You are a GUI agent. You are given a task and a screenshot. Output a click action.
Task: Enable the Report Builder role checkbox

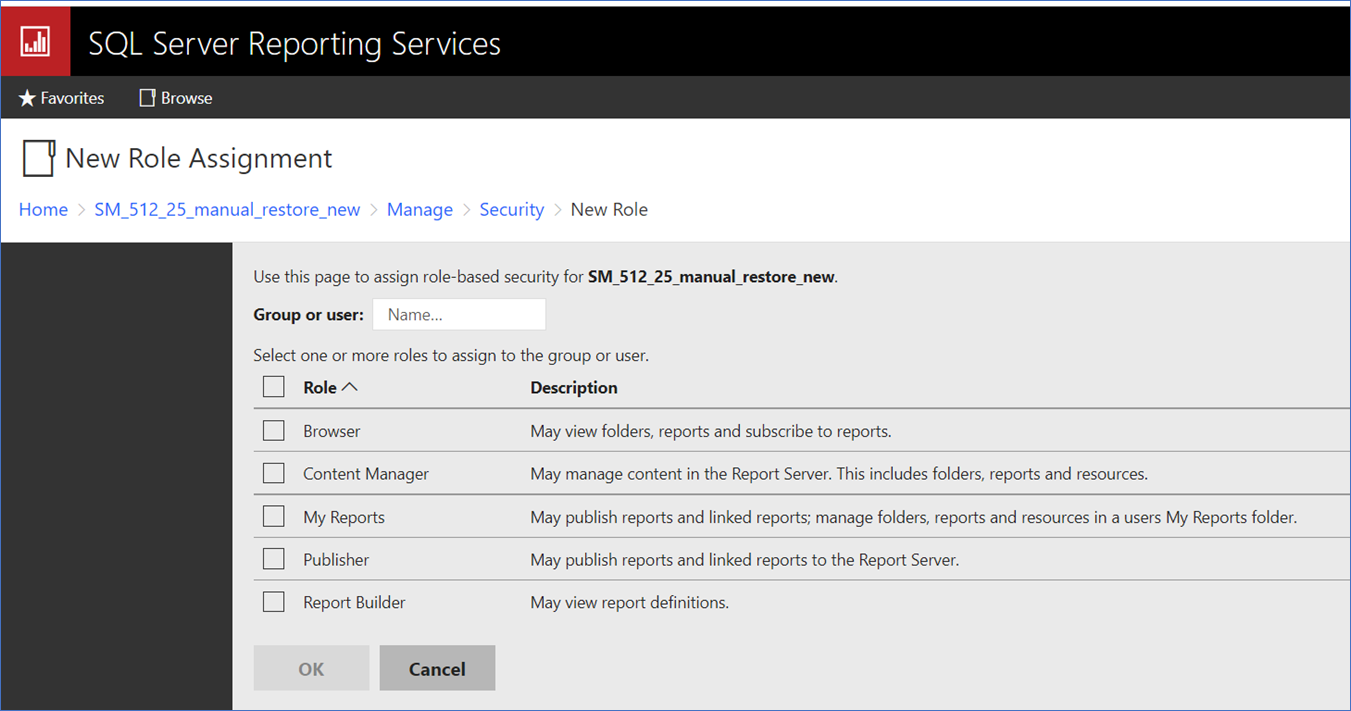tap(273, 602)
